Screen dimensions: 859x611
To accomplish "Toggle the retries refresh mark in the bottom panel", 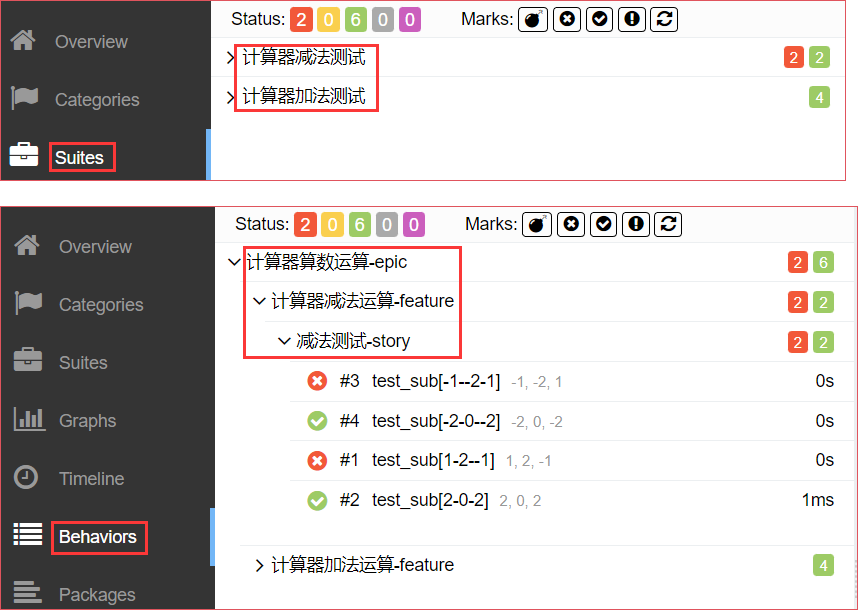I will [x=668, y=224].
